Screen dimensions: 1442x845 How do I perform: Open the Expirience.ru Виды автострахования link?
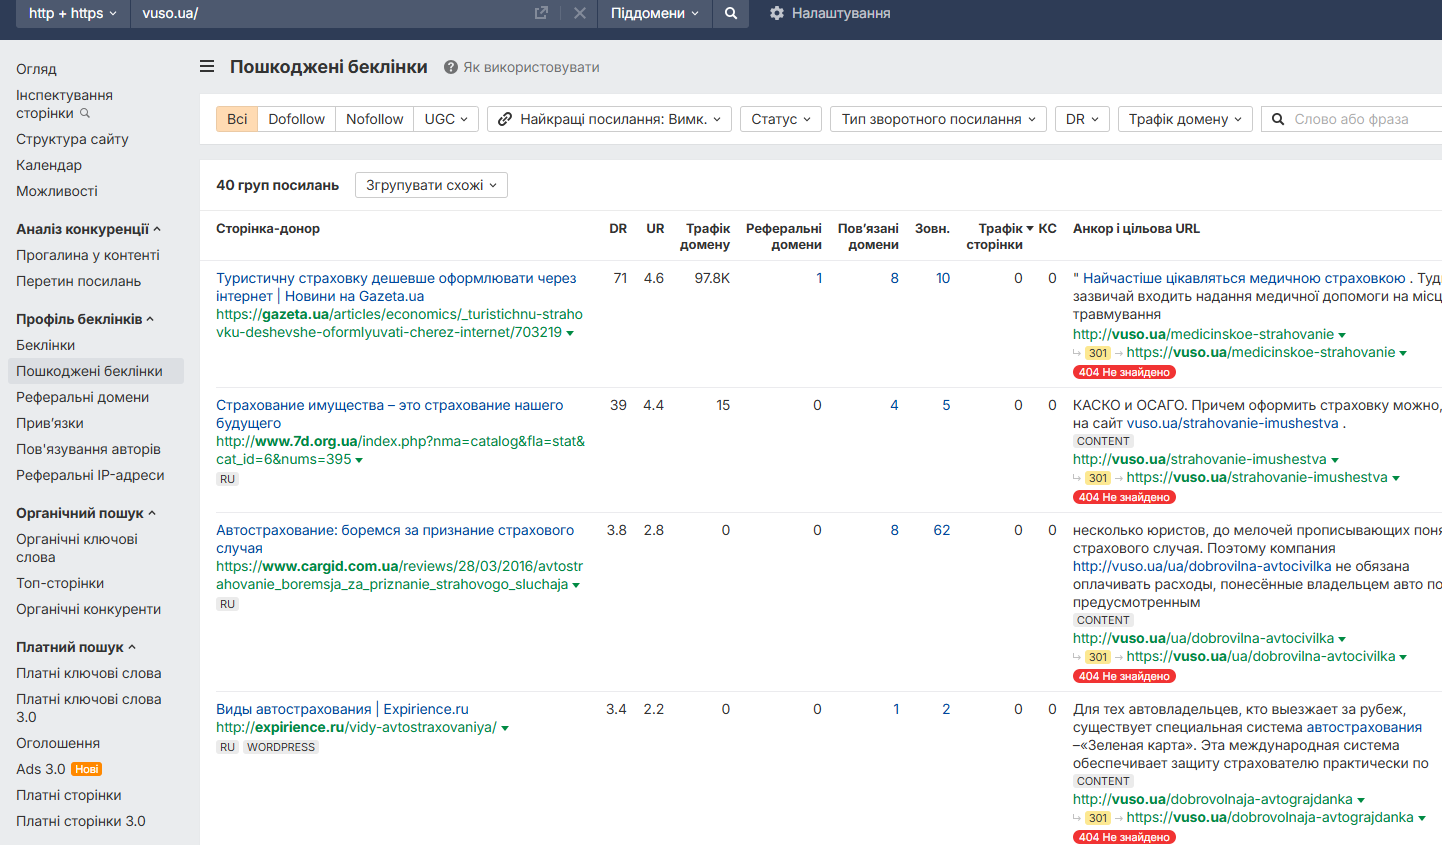click(x=293, y=709)
